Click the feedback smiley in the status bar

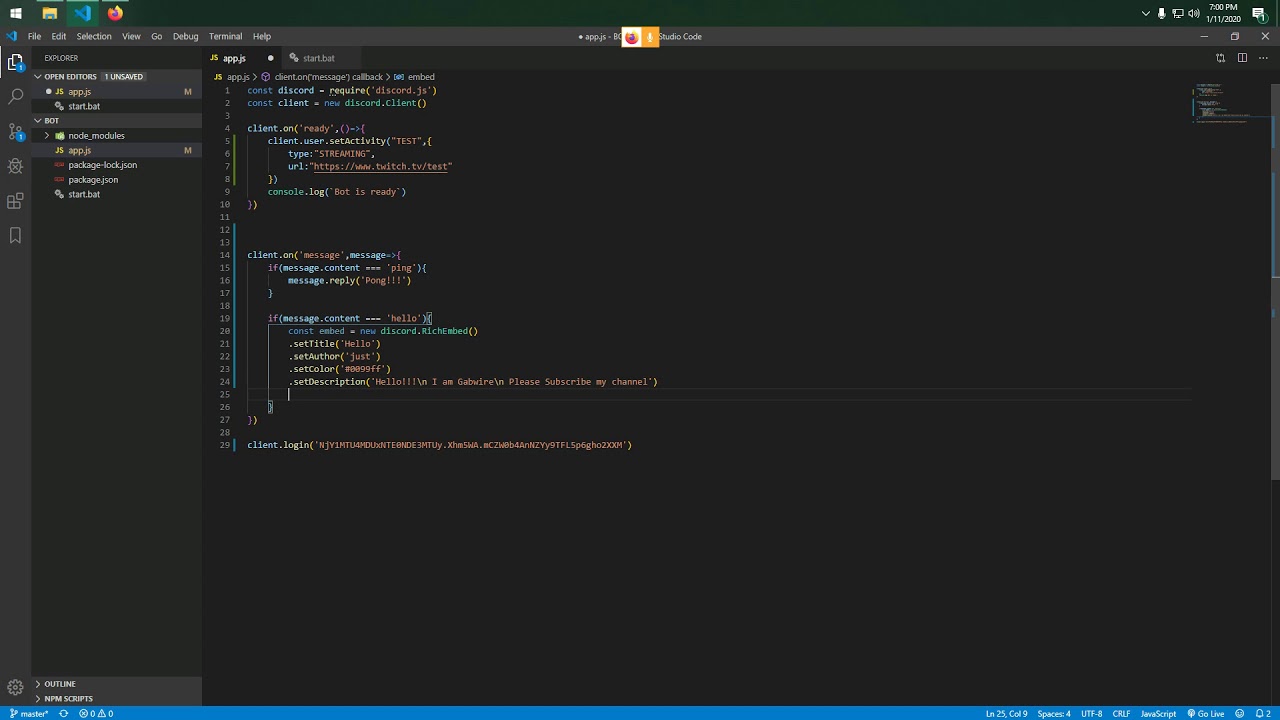click(1241, 714)
